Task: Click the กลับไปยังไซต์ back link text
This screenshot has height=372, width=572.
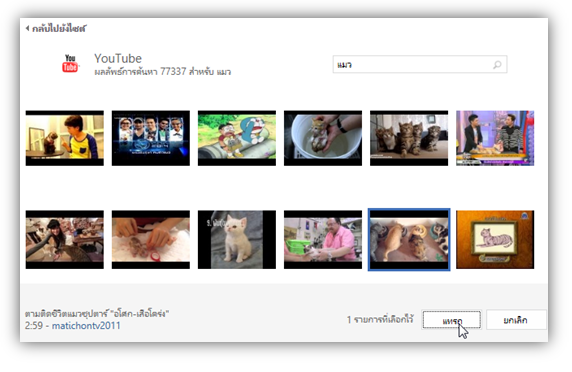Action: (x=59, y=28)
